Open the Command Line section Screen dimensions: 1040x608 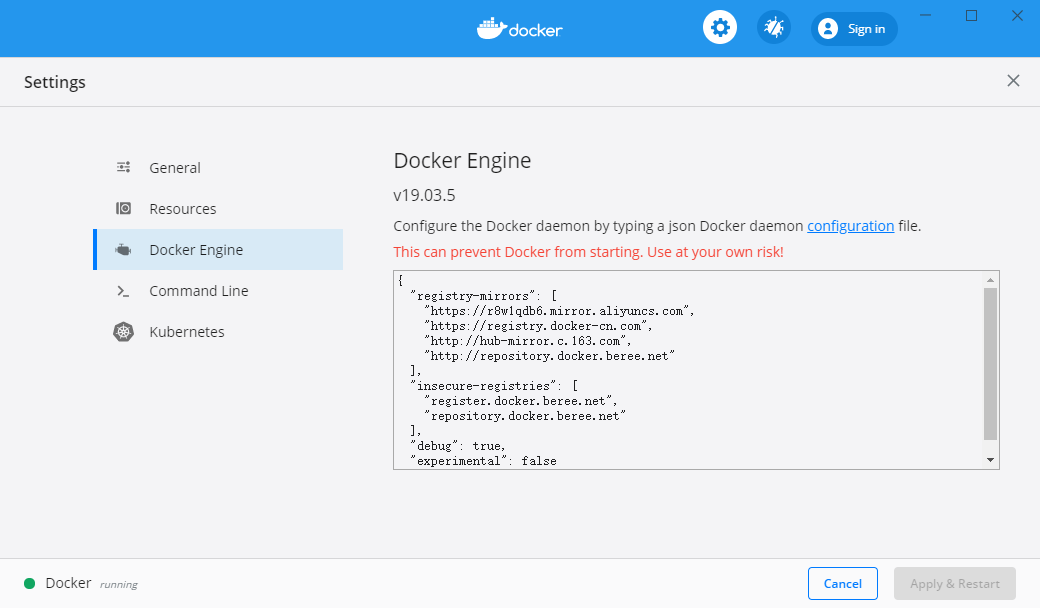(218, 291)
